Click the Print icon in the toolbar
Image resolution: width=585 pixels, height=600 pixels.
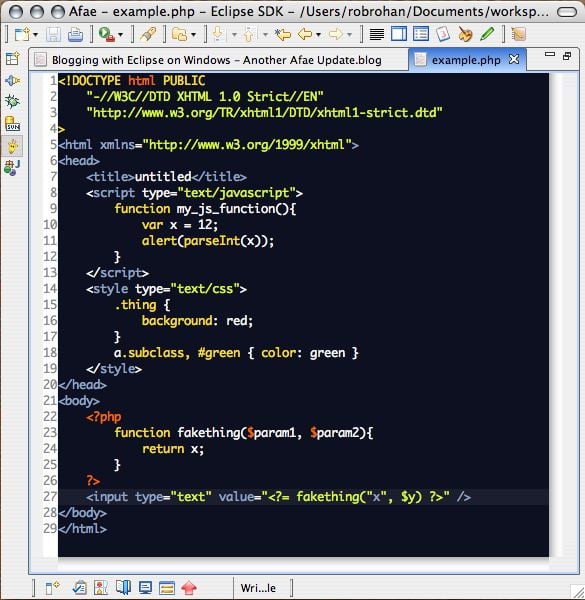tap(75, 34)
